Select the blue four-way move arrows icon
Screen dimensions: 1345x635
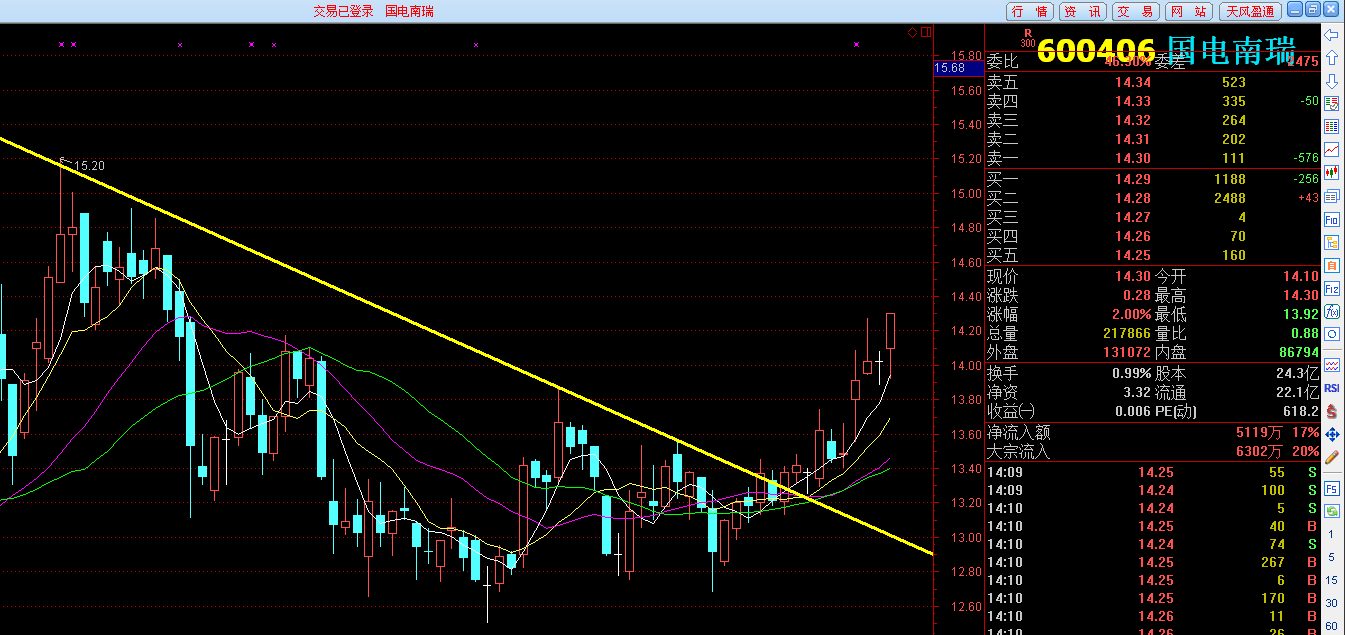[x=1331, y=433]
